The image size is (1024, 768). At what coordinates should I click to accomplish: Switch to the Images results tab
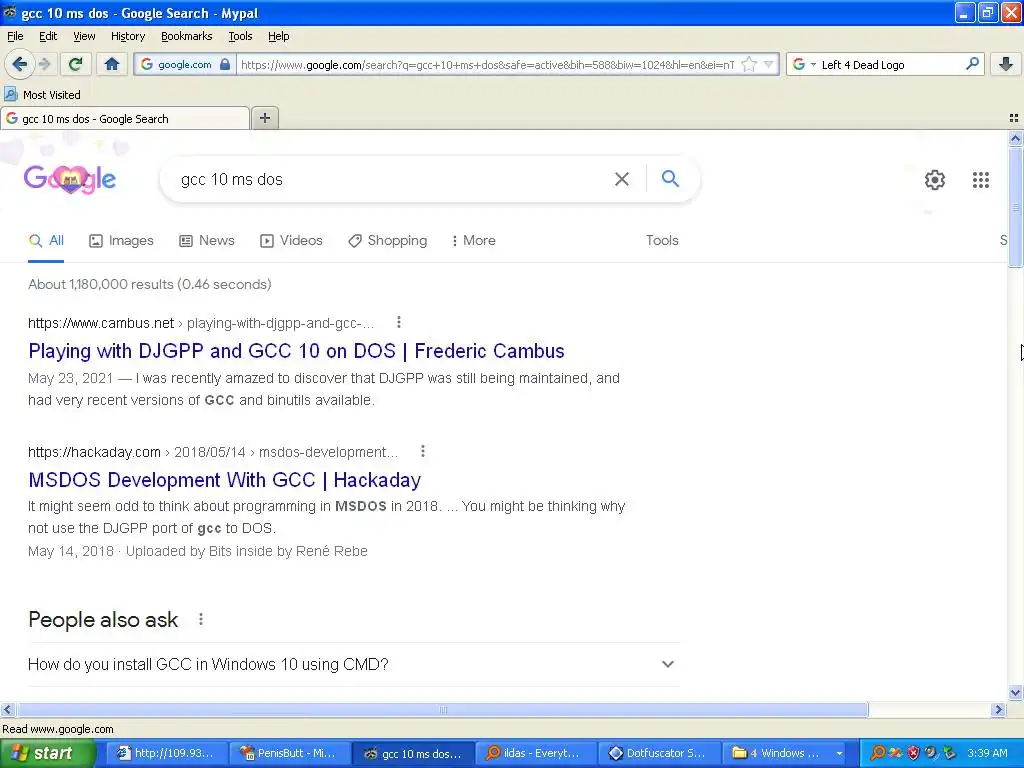click(121, 240)
